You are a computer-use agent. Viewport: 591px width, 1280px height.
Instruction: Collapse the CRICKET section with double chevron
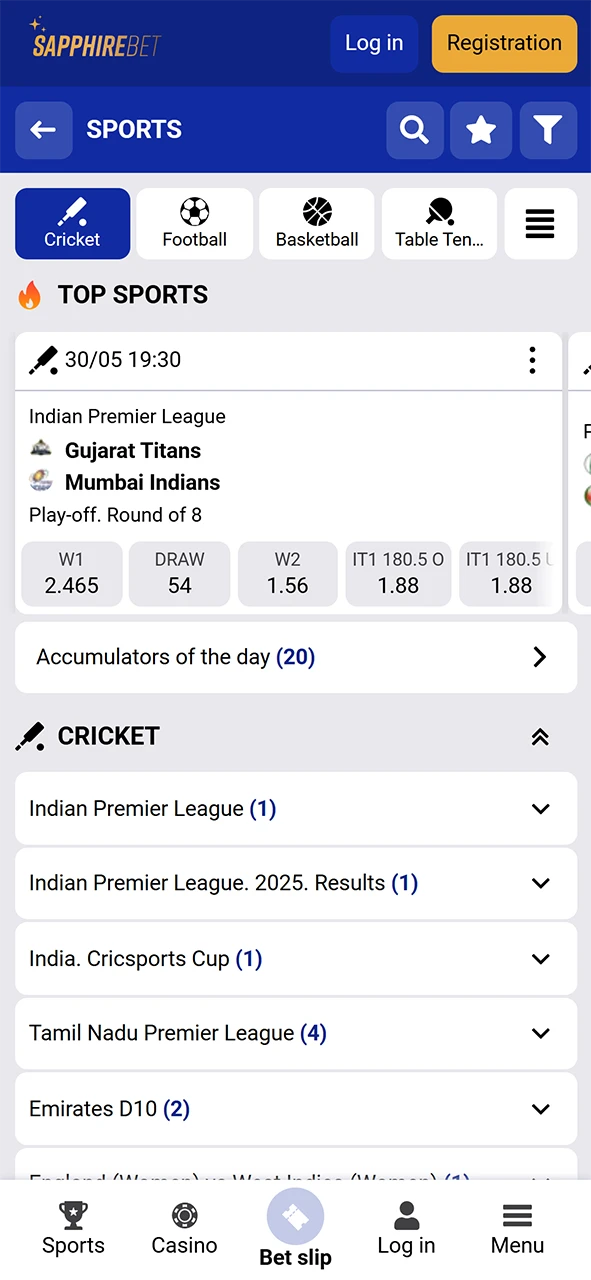(540, 736)
